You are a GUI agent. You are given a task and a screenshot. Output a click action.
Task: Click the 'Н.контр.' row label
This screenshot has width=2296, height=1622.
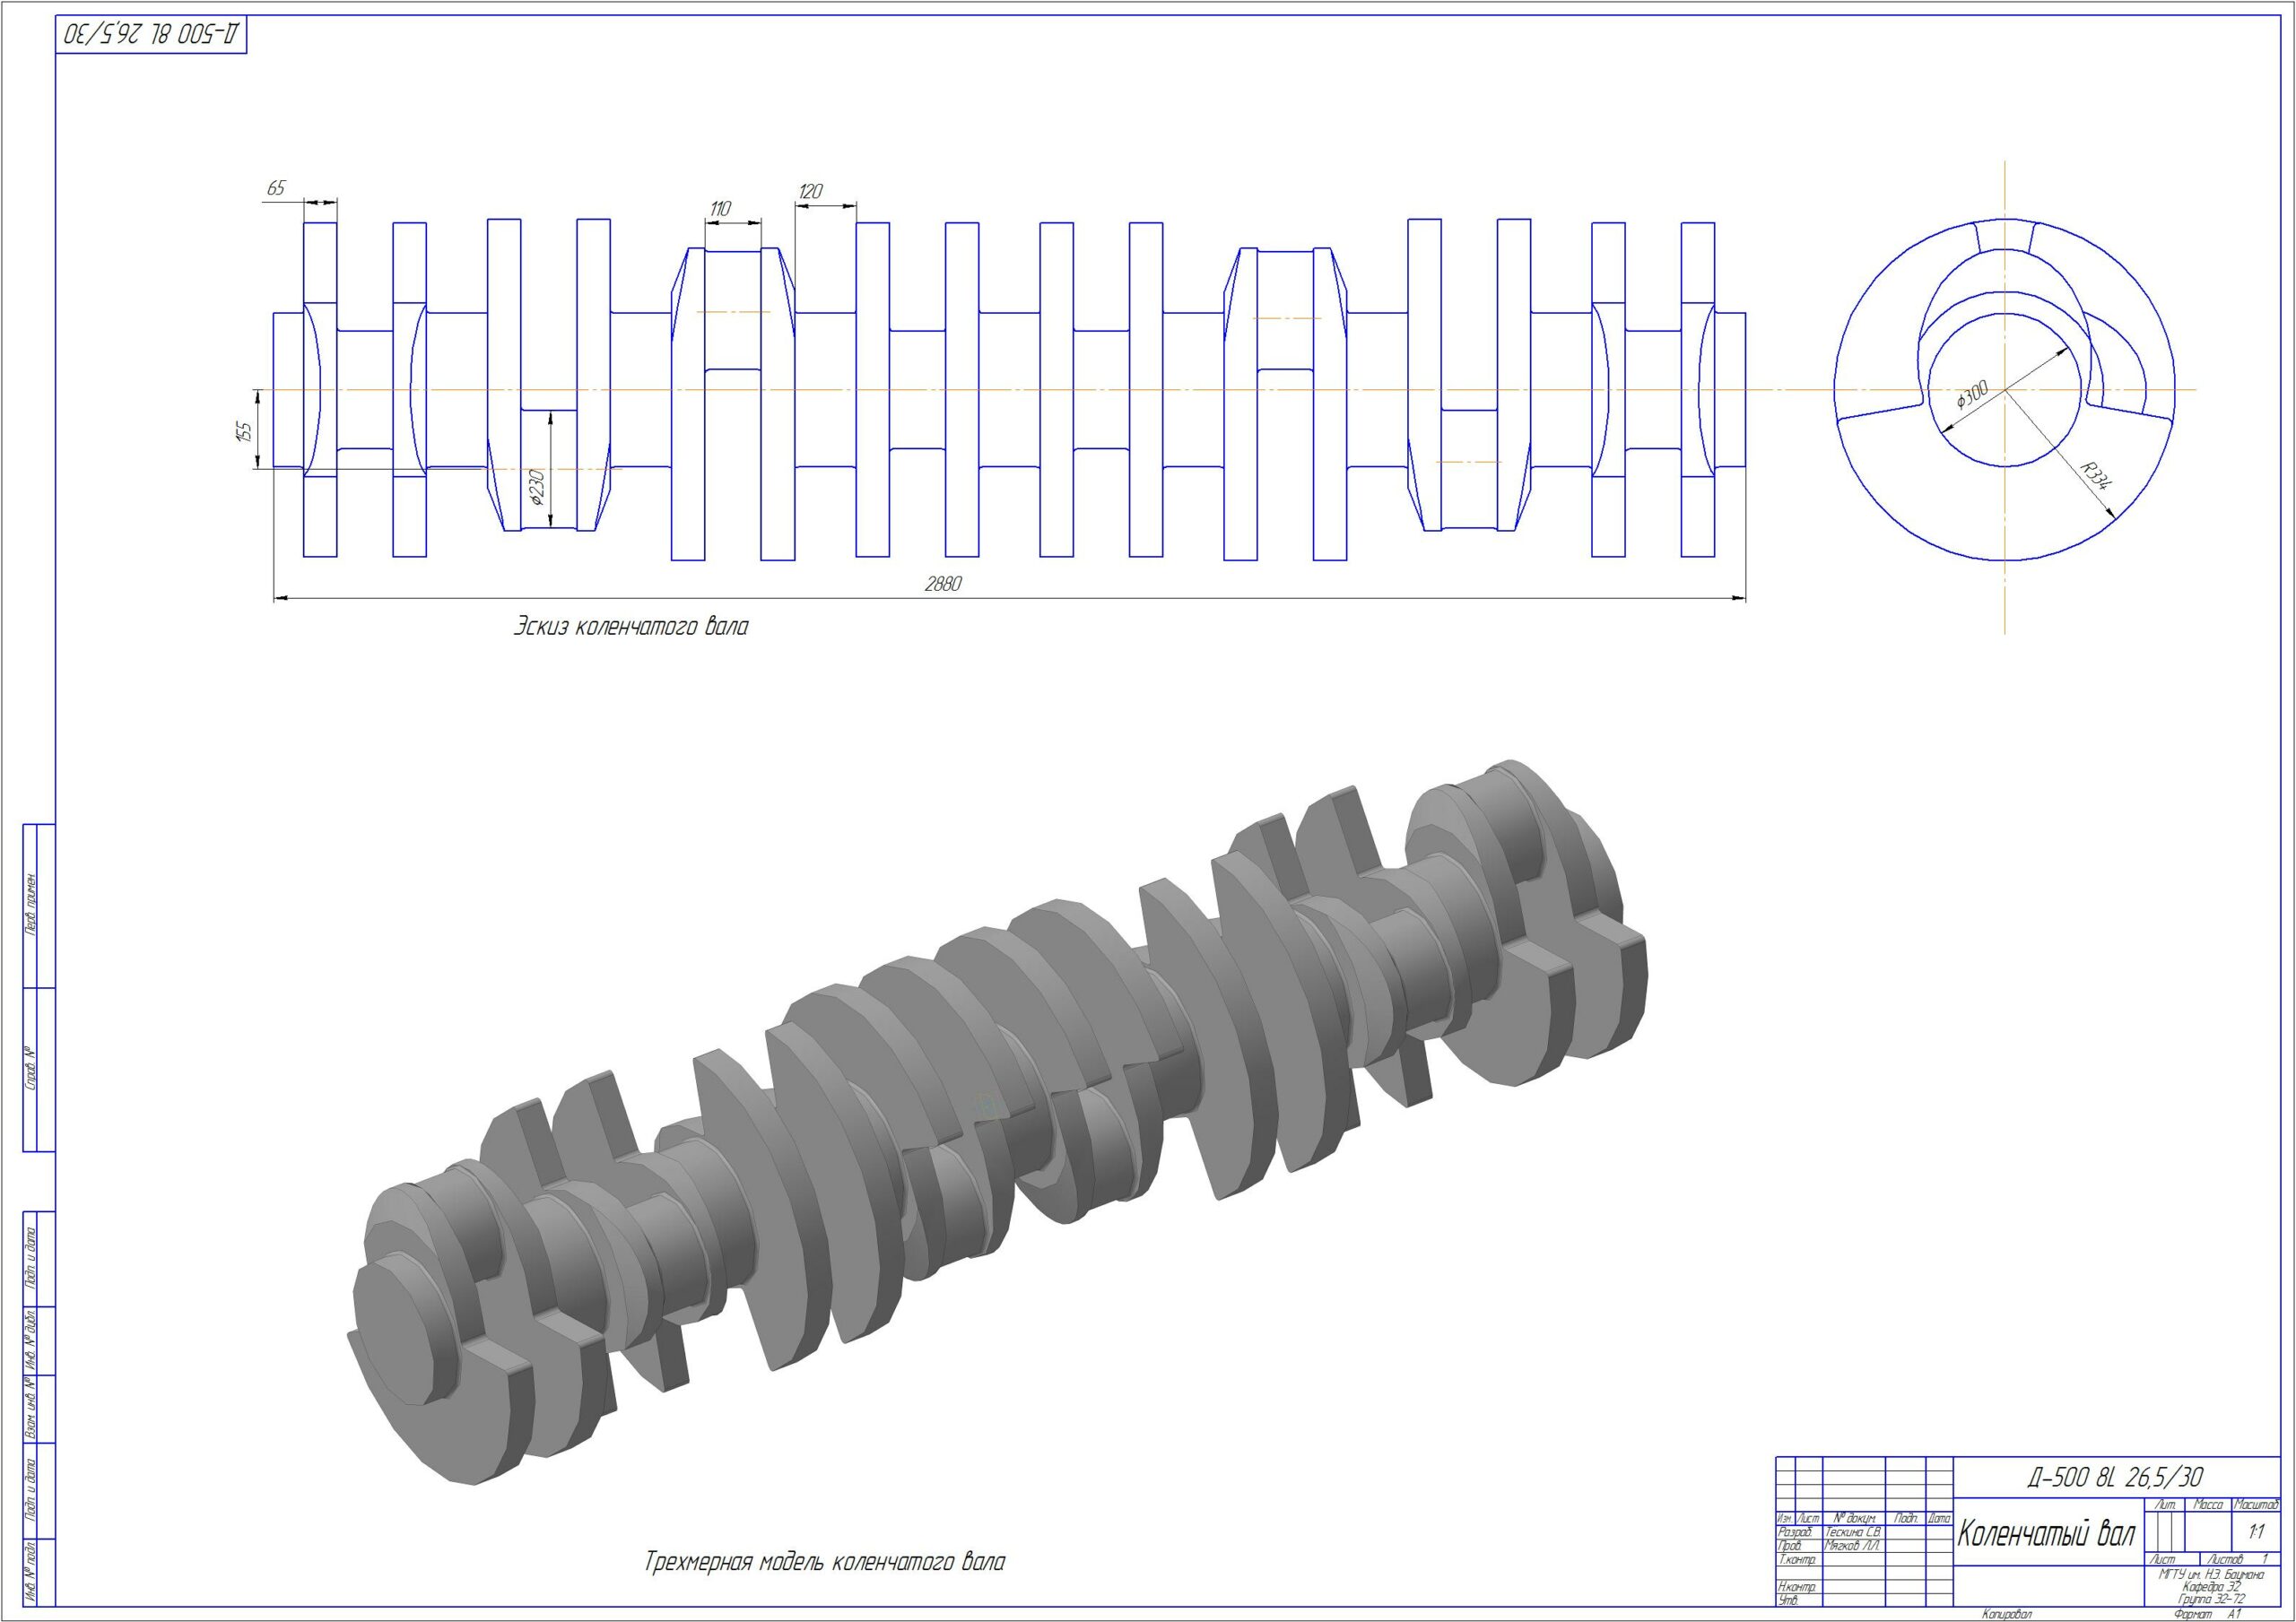[1798, 1587]
